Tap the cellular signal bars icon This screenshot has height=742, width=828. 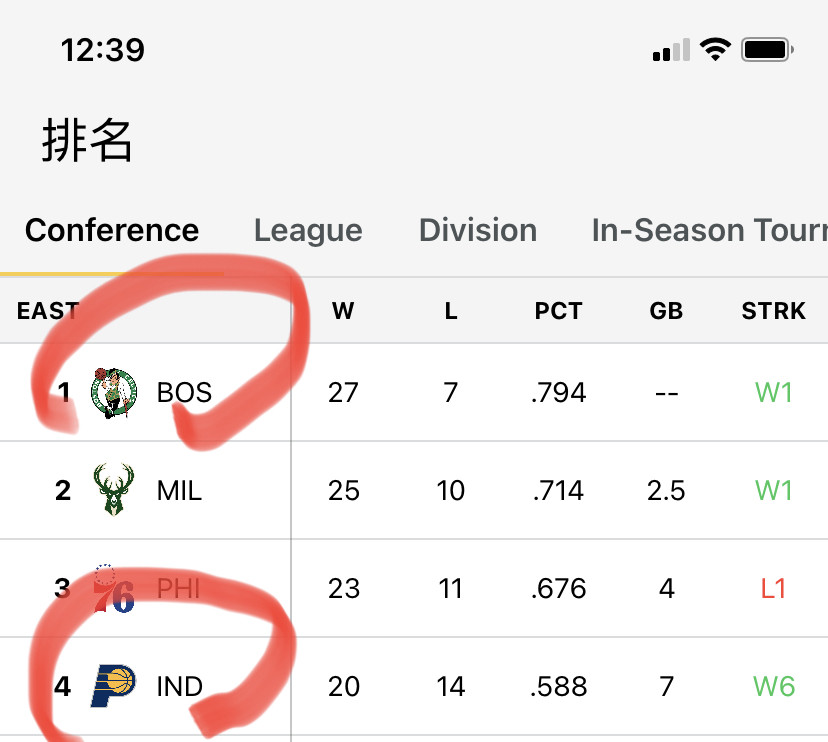[x=671, y=50]
